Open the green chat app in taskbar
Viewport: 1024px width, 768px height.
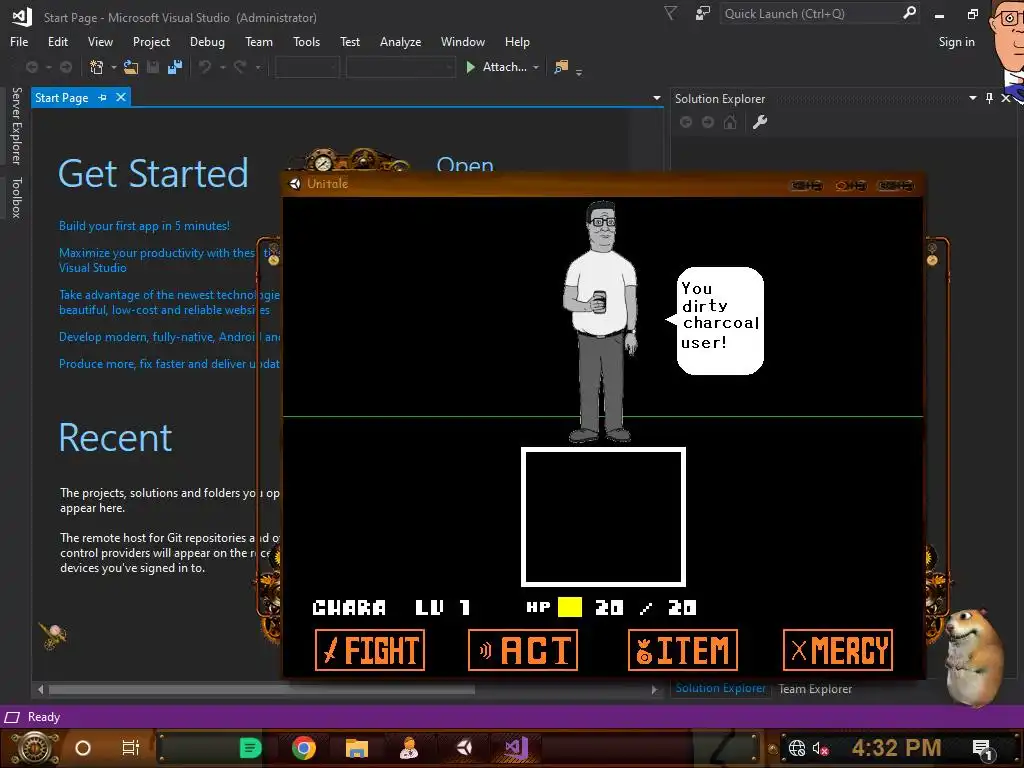pos(250,748)
